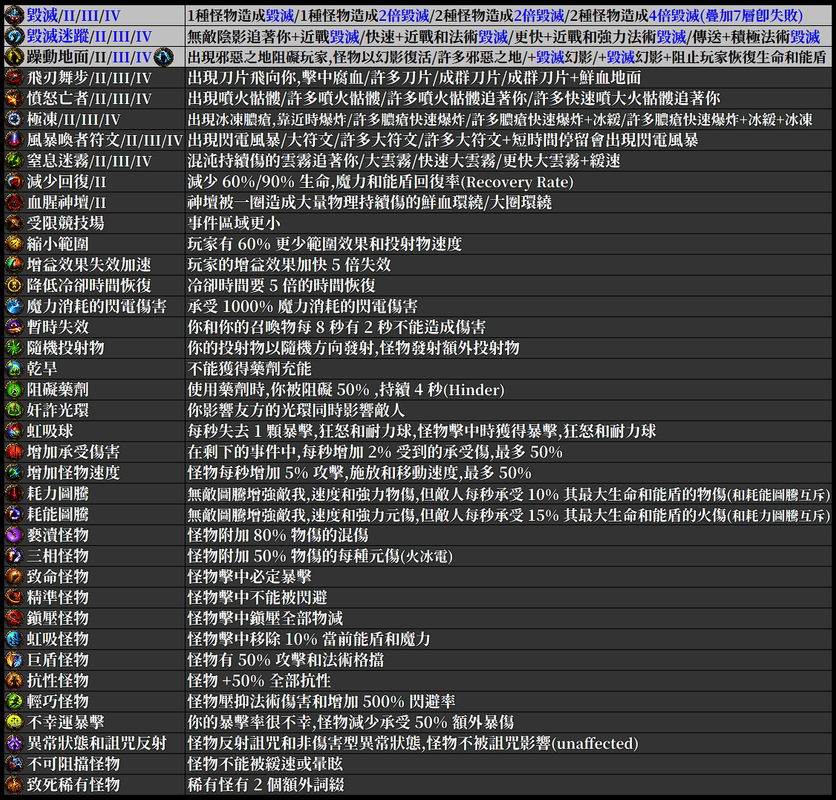Screen dimensions: 836x800
Task: Click the blue icon beside 毀滅迷蹤/II/III/IV
Action: click(14, 36)
